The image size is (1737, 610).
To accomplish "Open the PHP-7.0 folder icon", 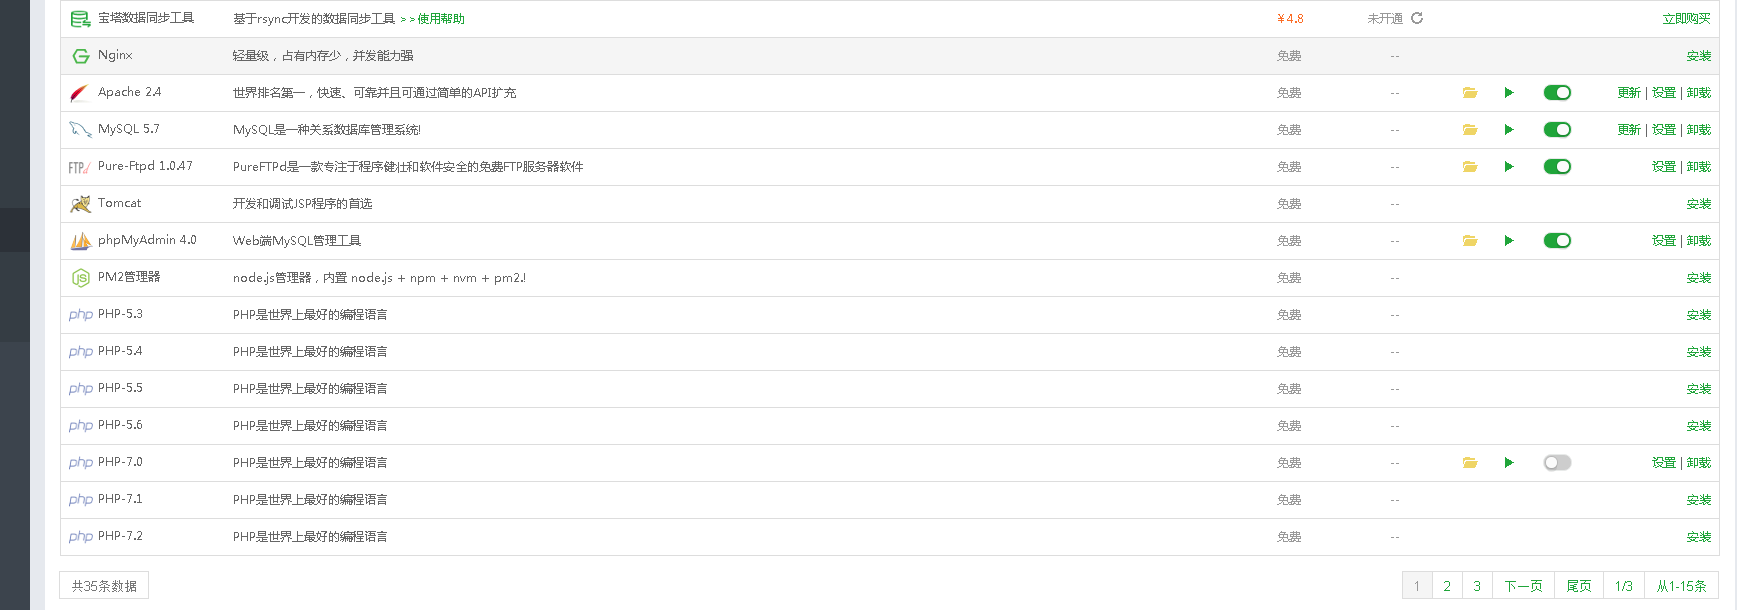I will [x=1470, y=463].
